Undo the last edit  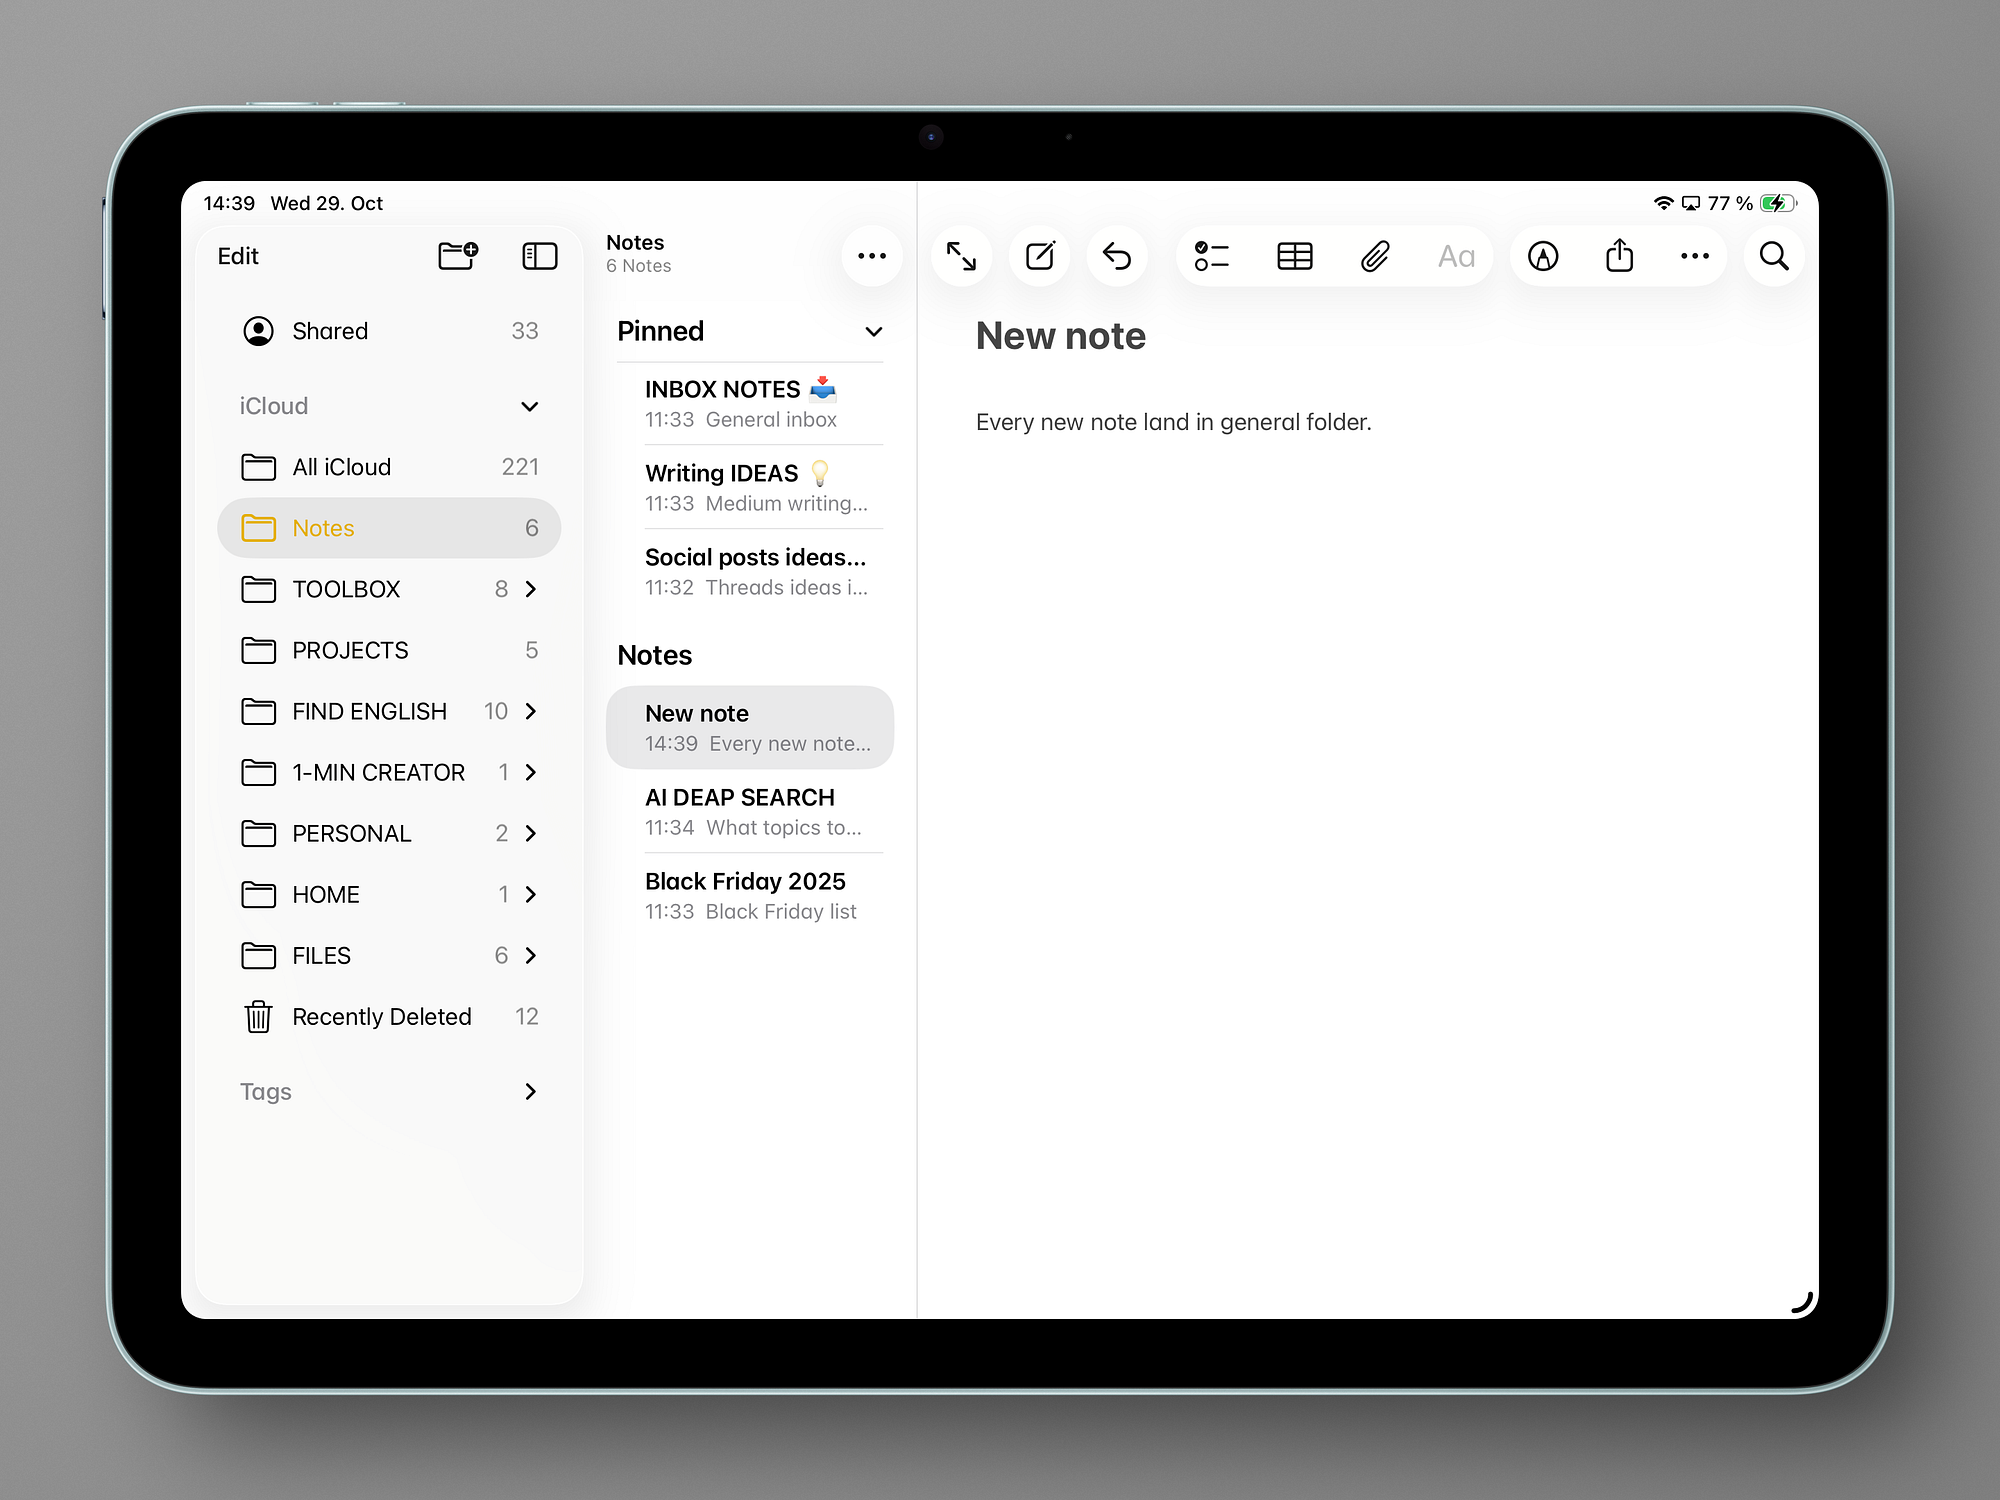(x=1117, y=256)
